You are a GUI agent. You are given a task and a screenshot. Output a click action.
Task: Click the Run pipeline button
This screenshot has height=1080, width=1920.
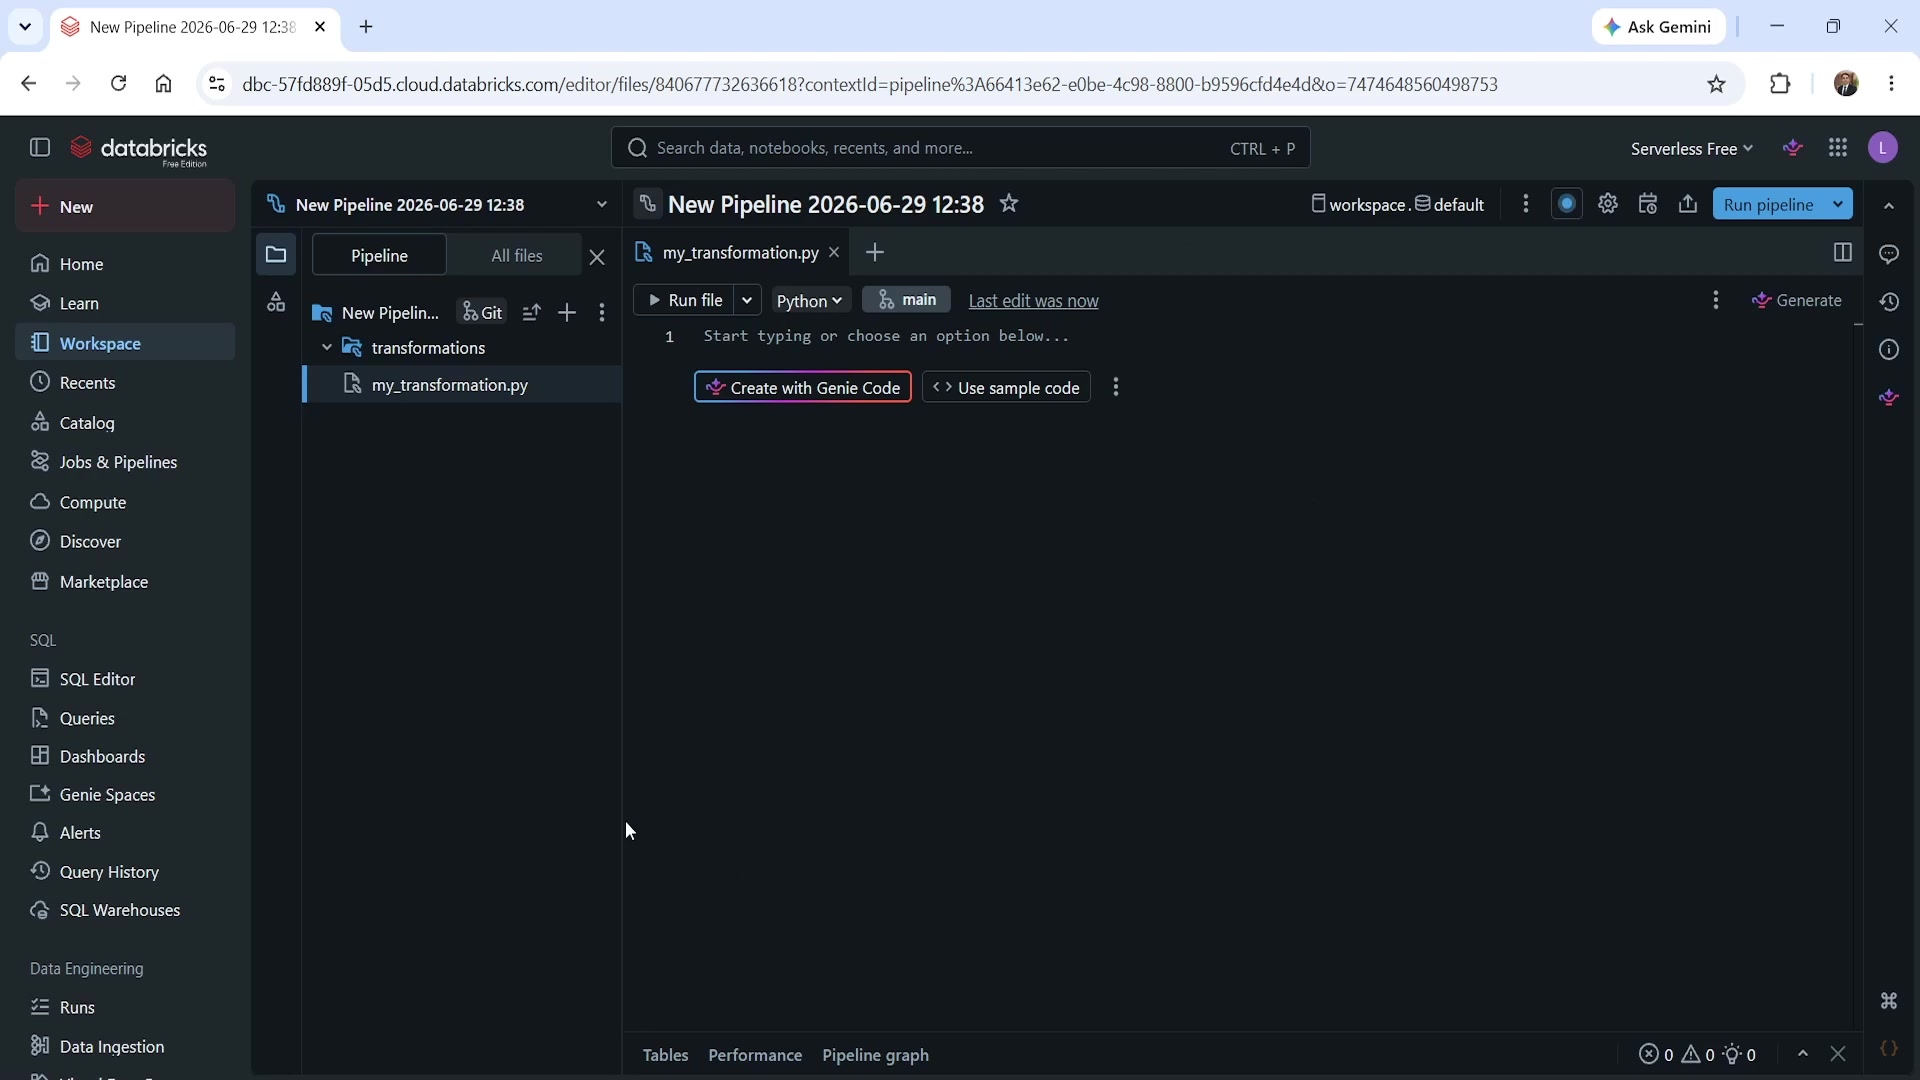(x=1768, y=204)
